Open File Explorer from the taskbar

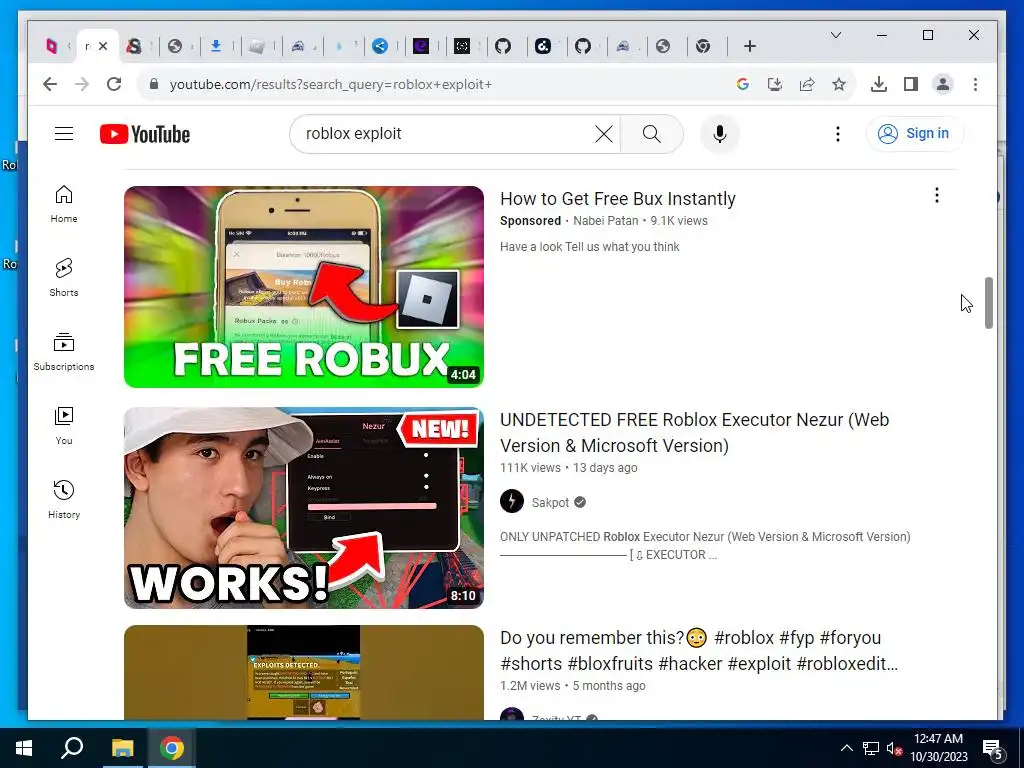(122, 748)
